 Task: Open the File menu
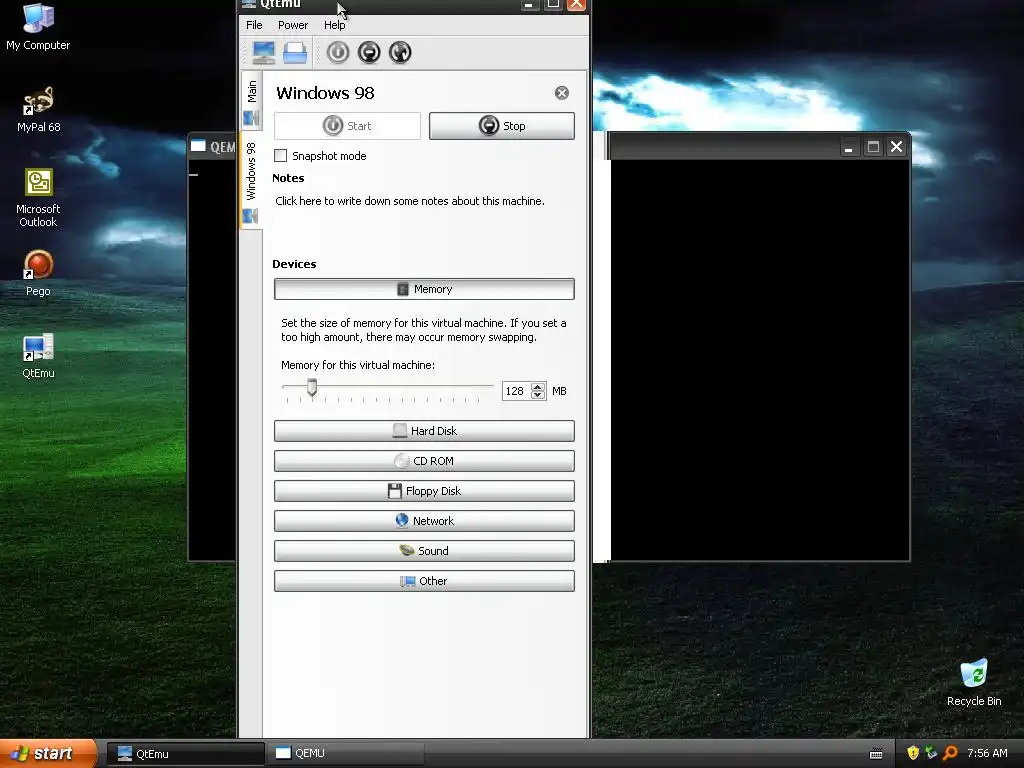254,25
